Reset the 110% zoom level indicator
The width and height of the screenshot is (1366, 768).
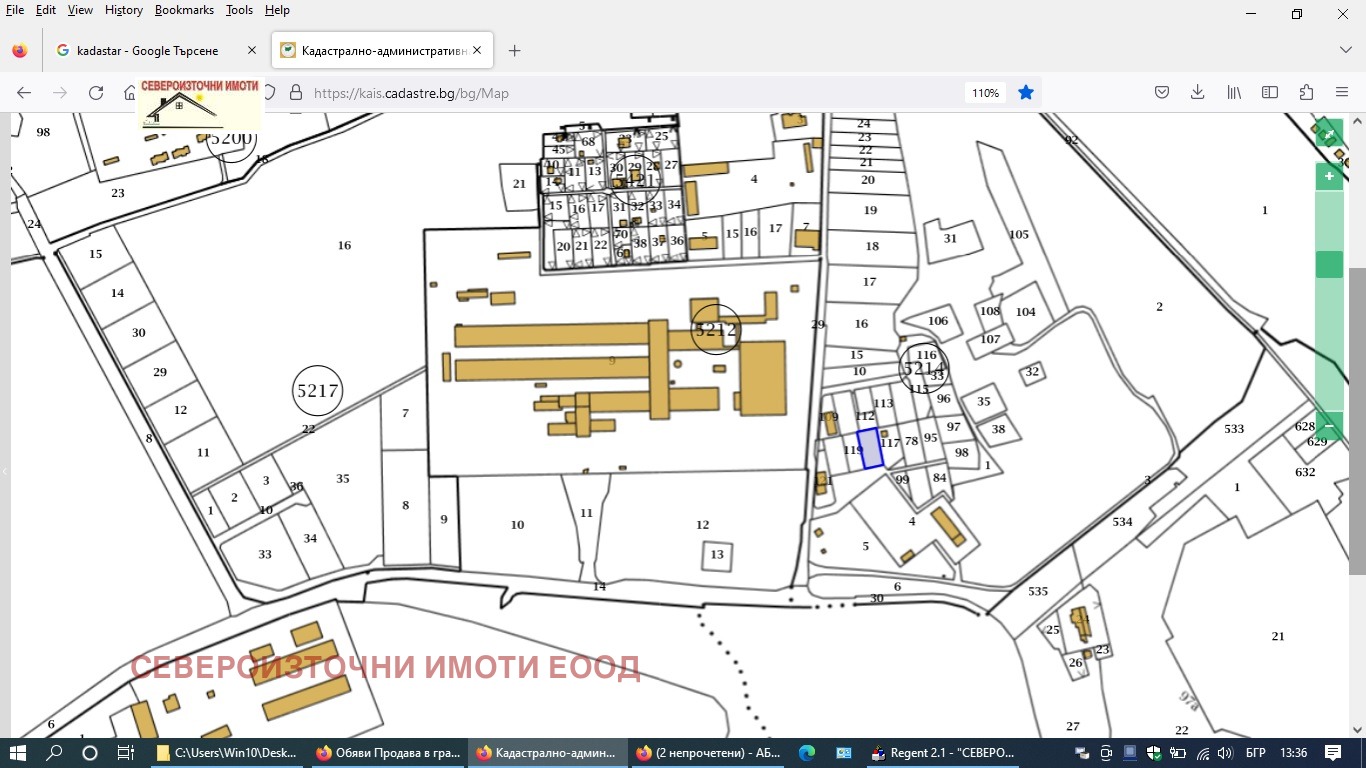985,93
